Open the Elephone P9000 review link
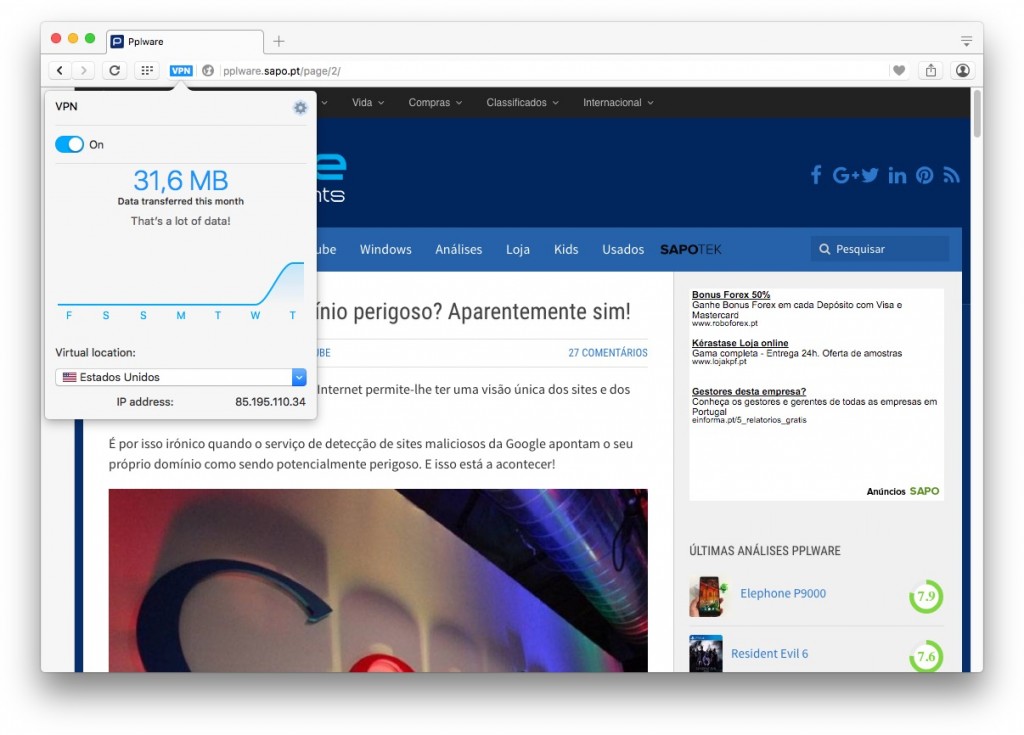The height and width of the screenshot is (735, 1024). coord(782,594)
